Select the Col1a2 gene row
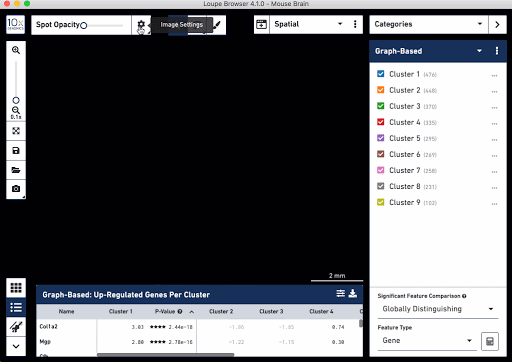The width and height of the screenshot is (512, 362). click(x=199, y=327)
